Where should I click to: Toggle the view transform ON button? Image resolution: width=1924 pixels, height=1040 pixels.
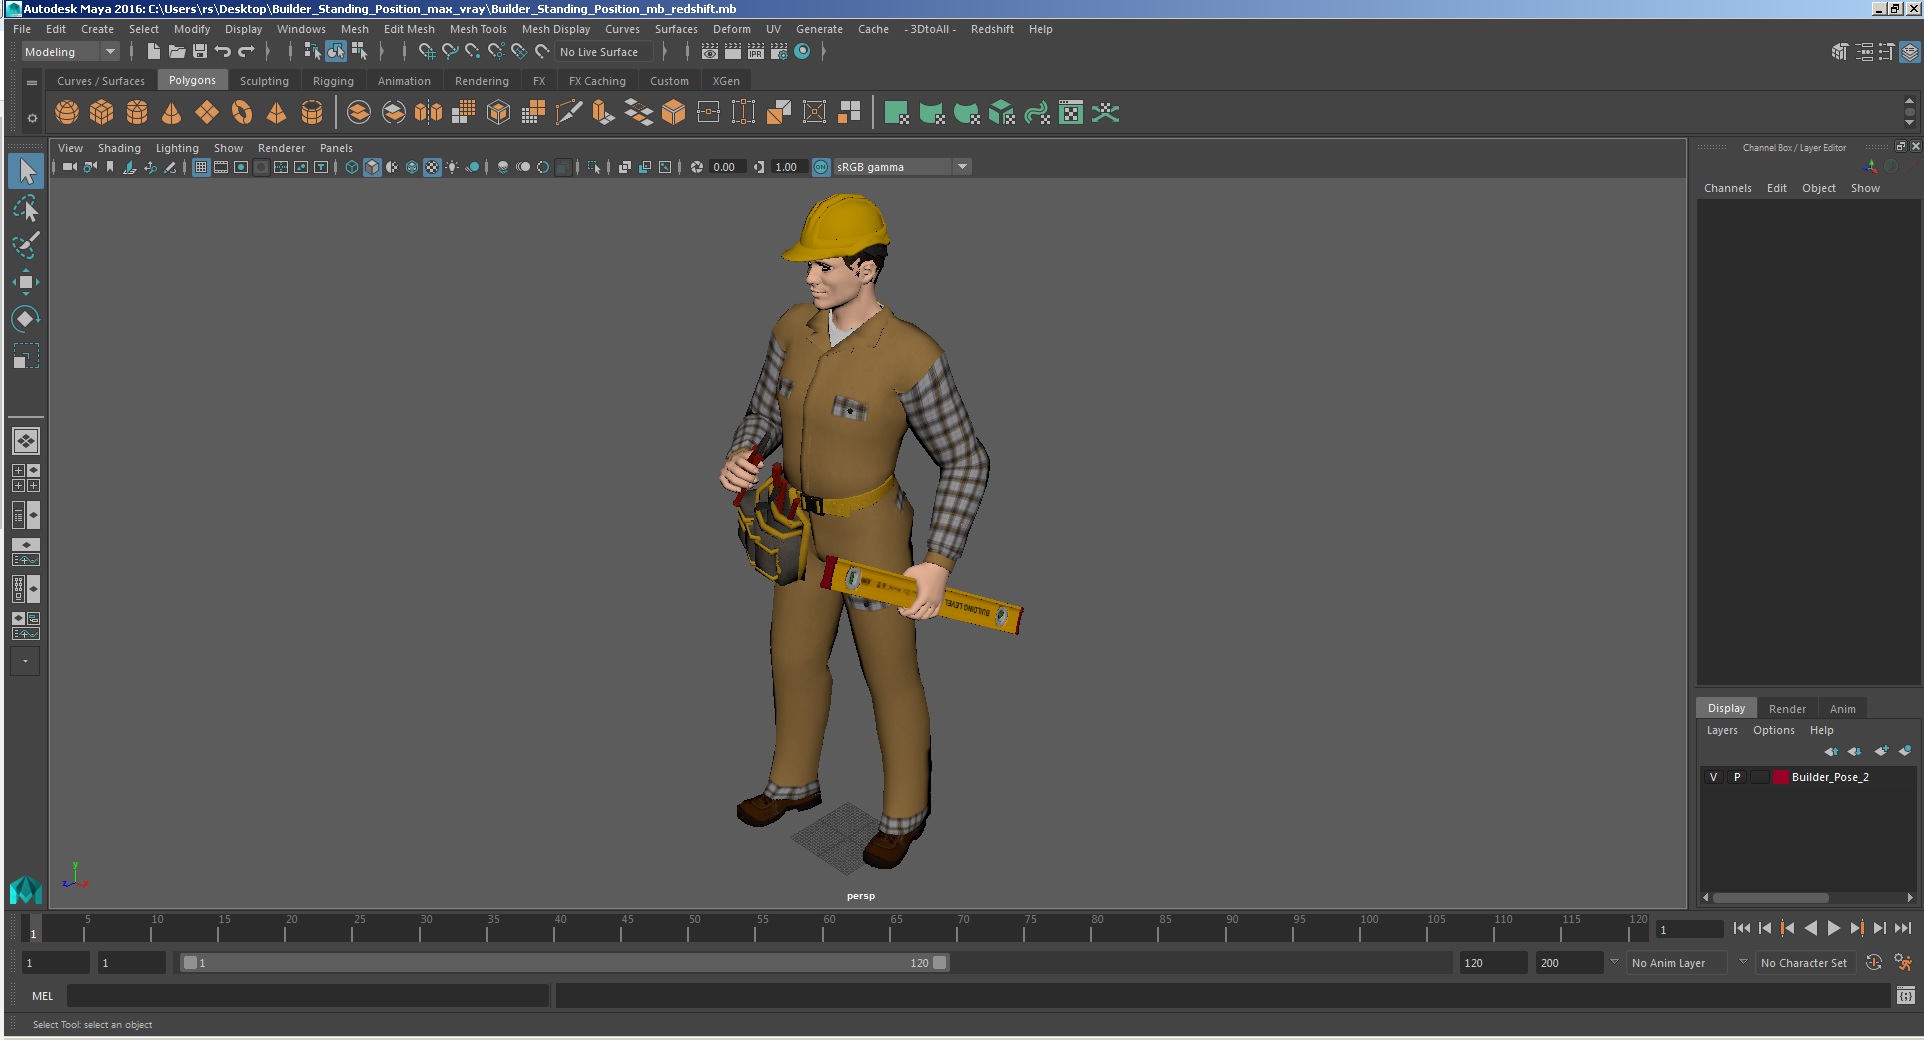(x=821, y=167)
